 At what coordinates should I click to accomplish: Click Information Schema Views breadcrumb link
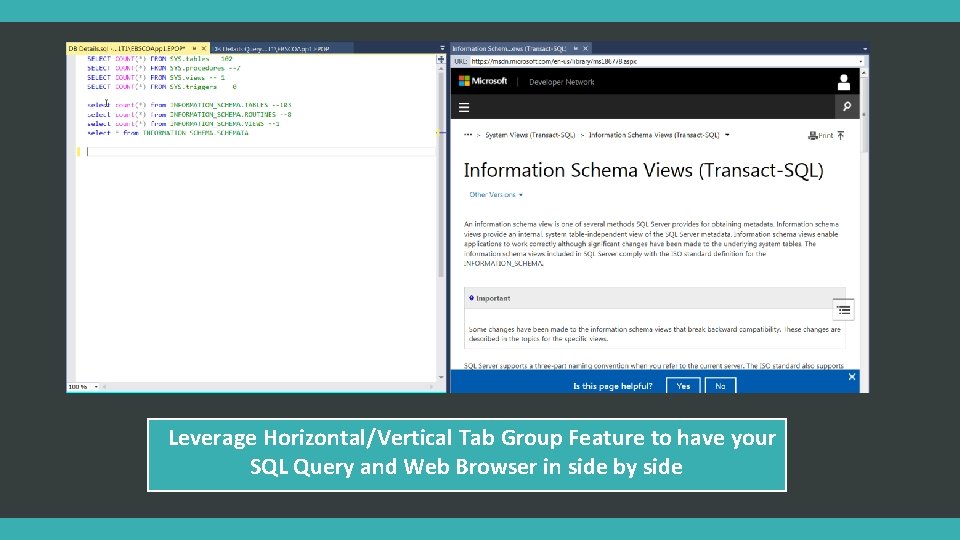(x=654, y=135)
